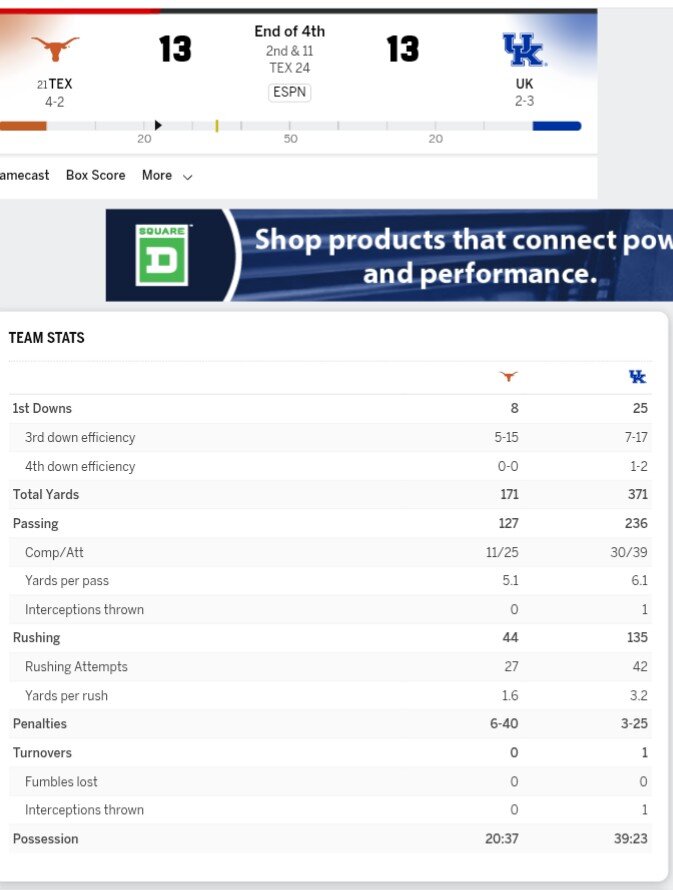The width and height of the screenshot is (673, 890).
Task: Expand the More dropdown menu
Action: tap(167, 175)
